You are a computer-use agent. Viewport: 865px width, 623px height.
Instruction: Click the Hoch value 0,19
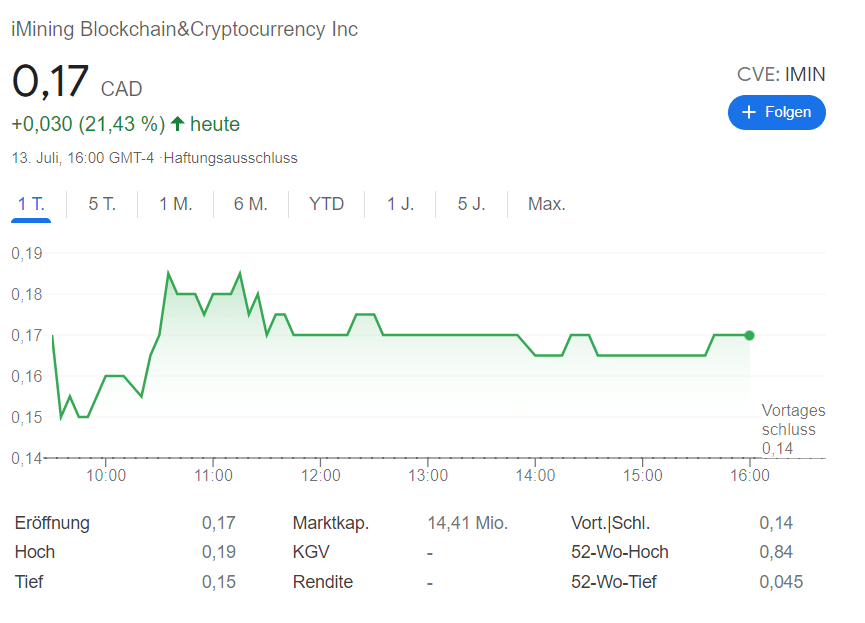pyautogui.click(x=218, y=552)
